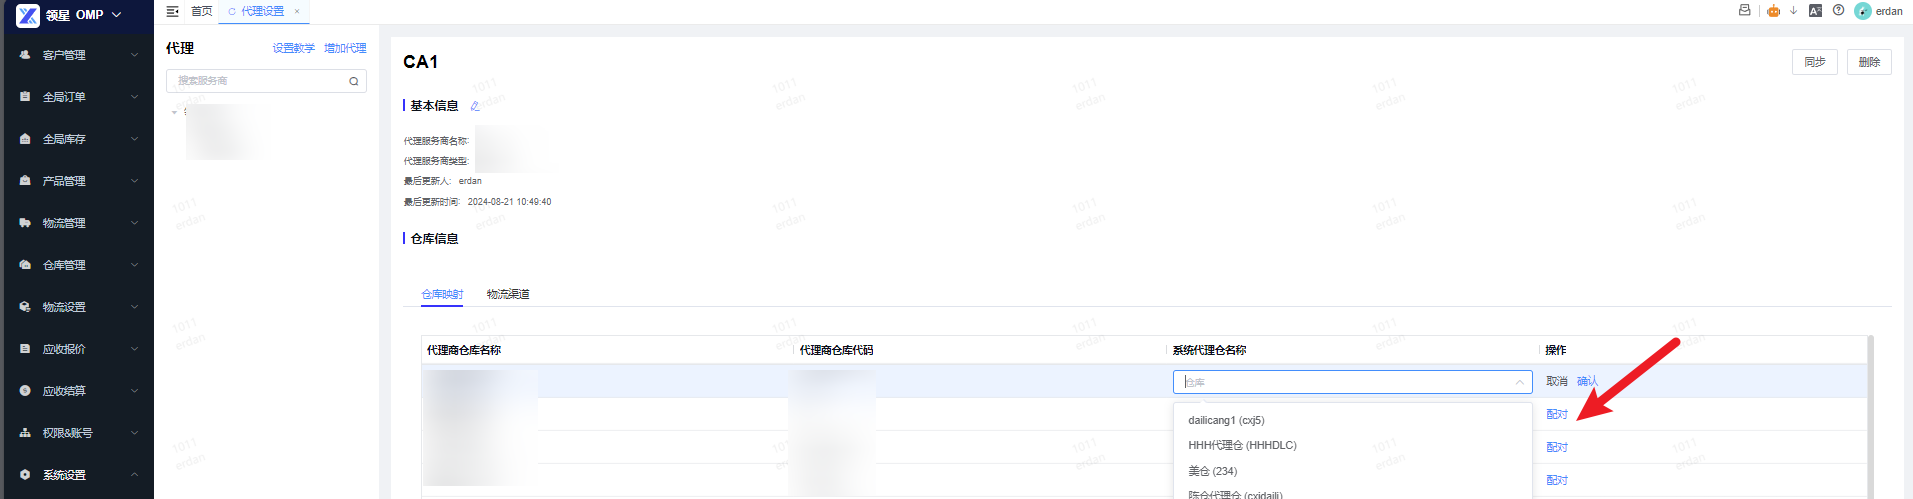Viewport: 1913px width, 499px height.
Task: Click the 仓库管理 icon in the sidebar
Action: (25, 265)
